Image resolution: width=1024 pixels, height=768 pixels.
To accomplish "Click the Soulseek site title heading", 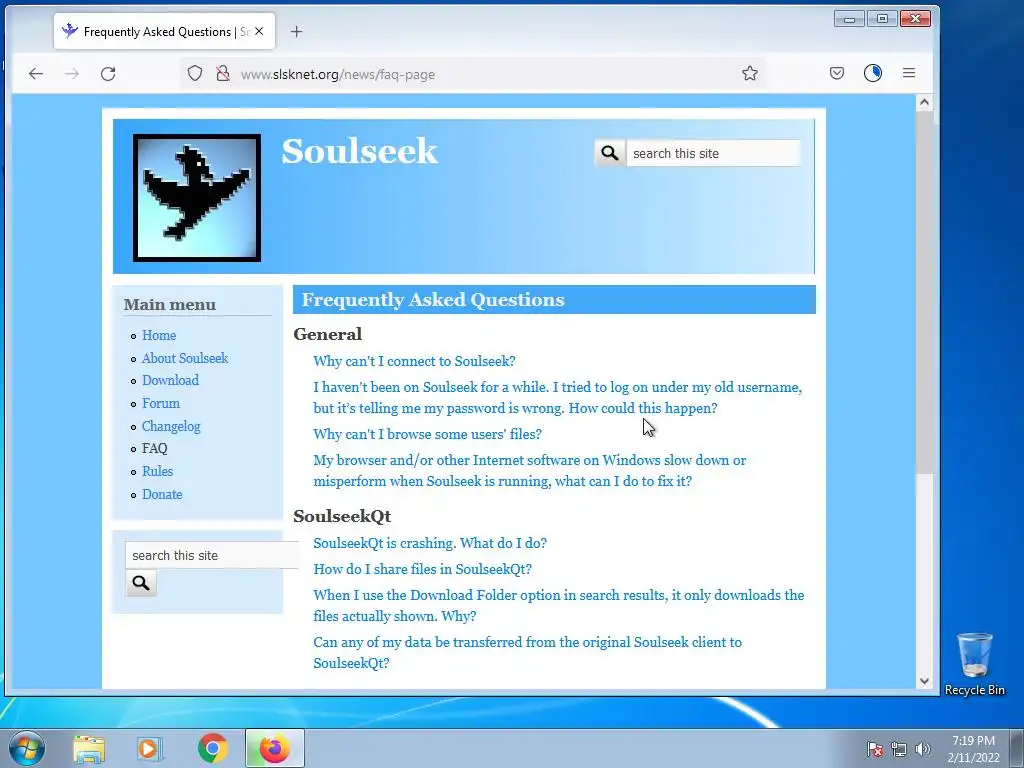I will (359, 152).
